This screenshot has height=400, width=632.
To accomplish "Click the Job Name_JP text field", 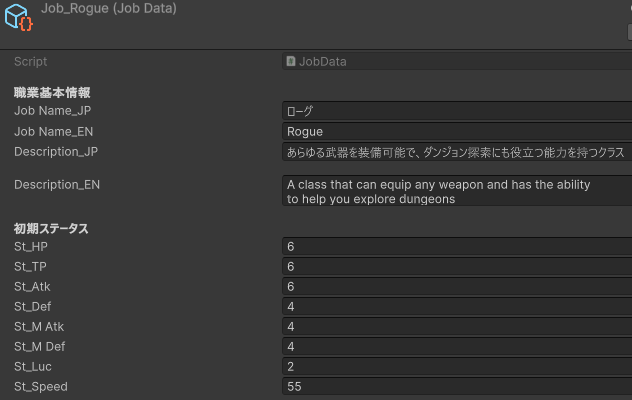I will pos(457,111).
